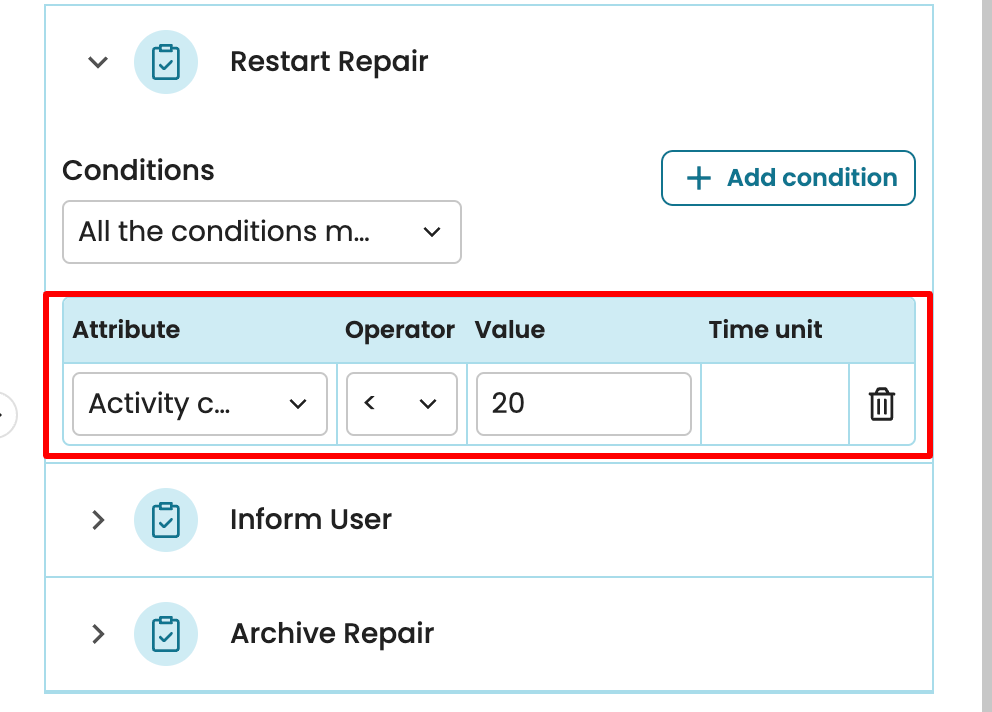Click the Archive Repair clipboard icon
The image size is (992, 712).
pos(165,634)
